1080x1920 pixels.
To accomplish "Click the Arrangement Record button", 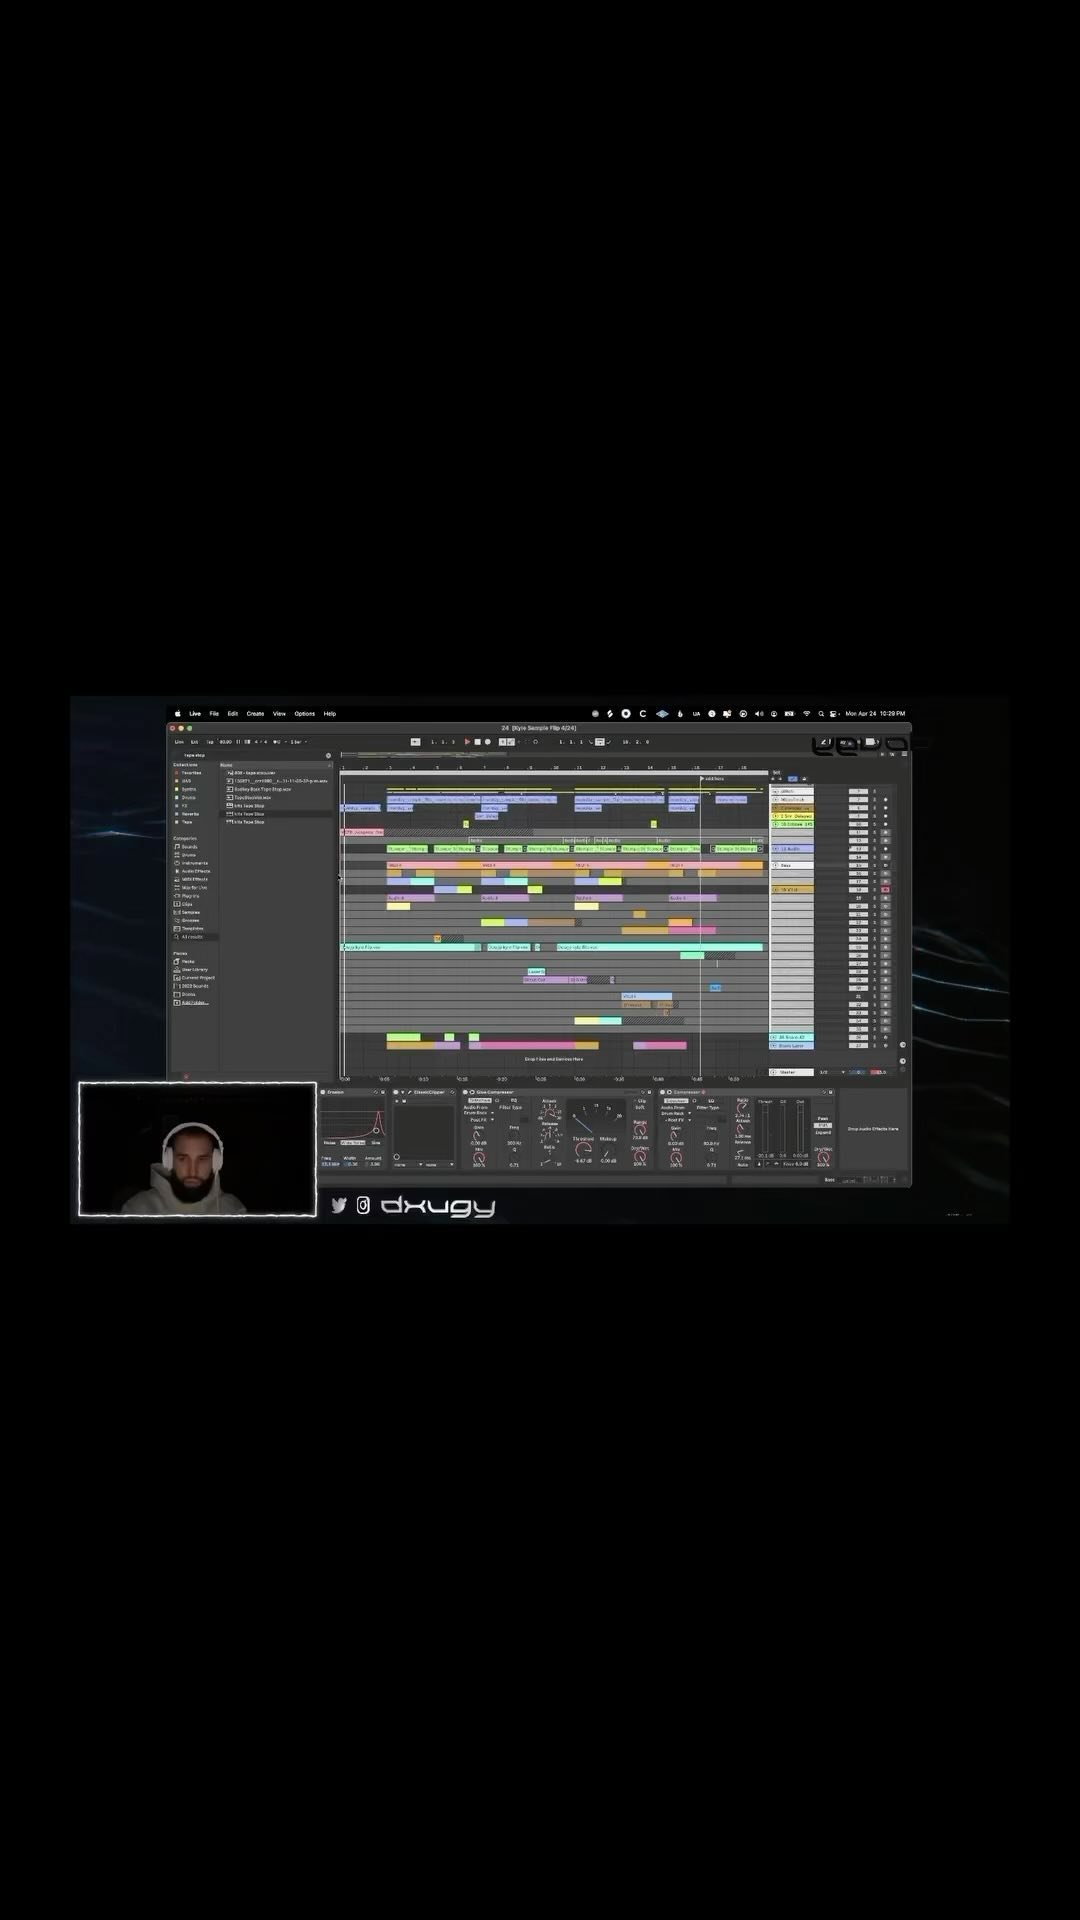I will [x=488, y=741].
